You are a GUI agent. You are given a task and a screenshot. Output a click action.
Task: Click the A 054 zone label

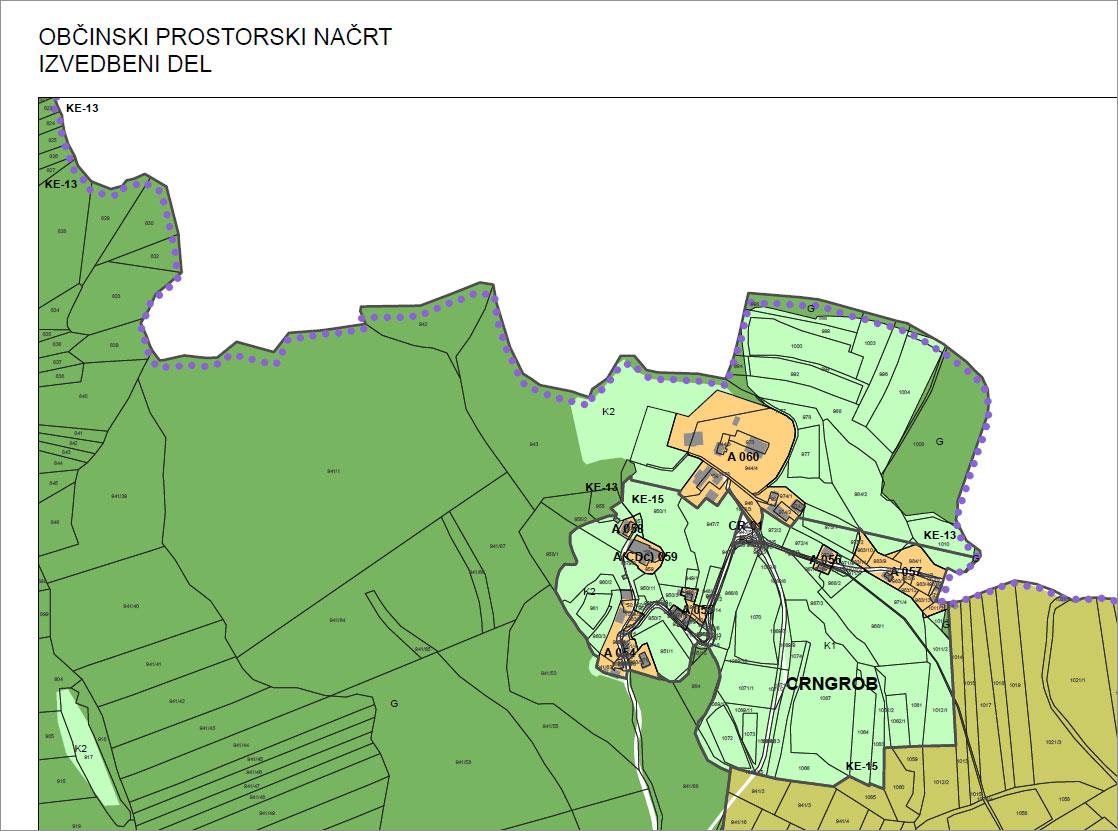coord(620,654)
